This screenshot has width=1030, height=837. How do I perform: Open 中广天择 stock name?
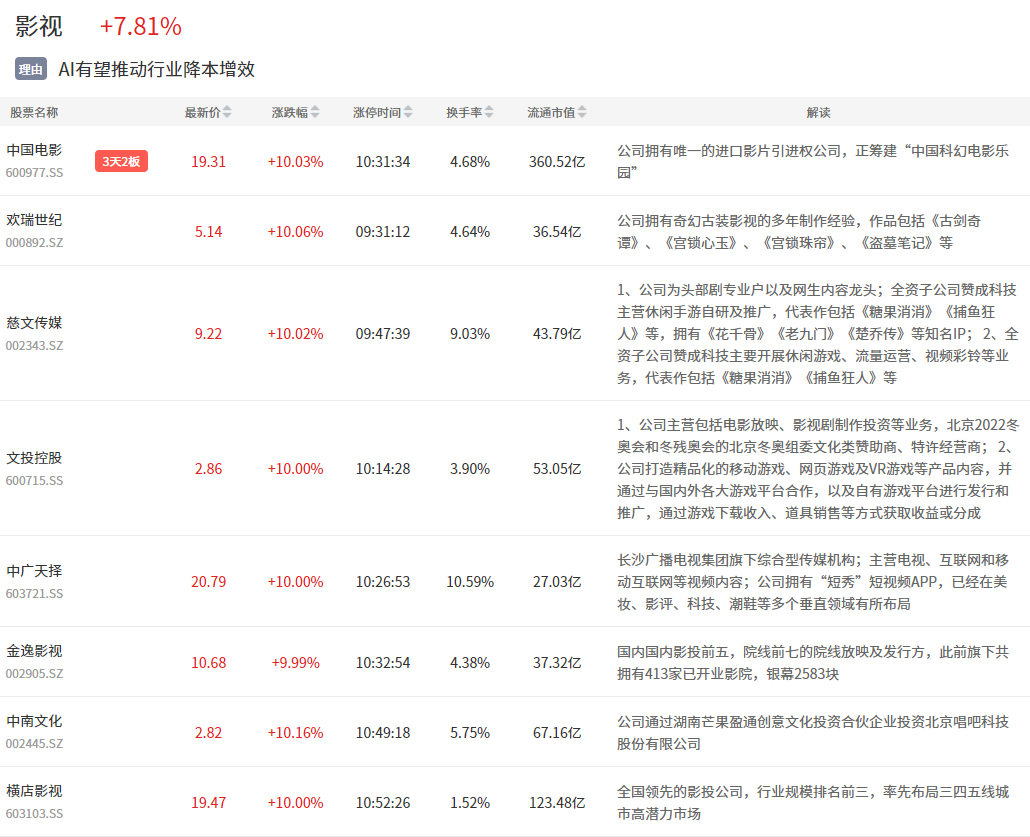34,571
